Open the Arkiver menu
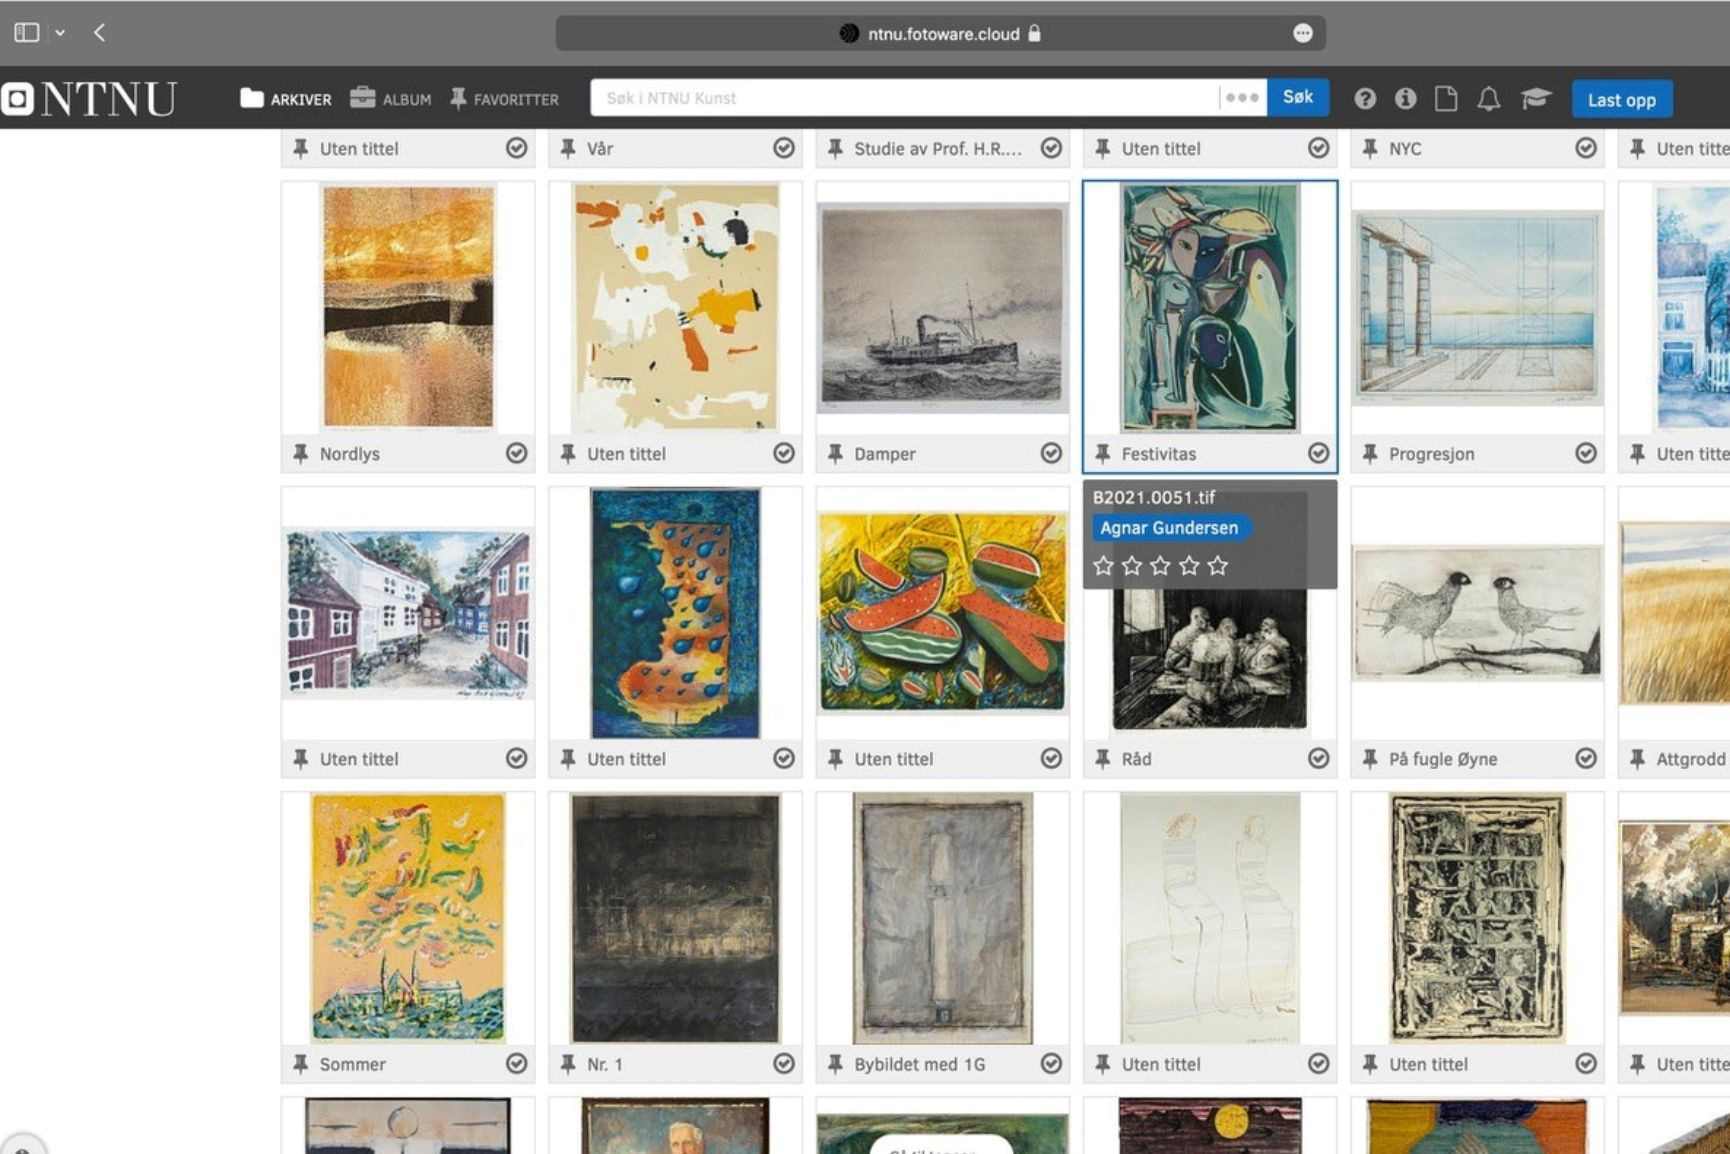This screenshot has height=1154, width=1730. [286, 99]
